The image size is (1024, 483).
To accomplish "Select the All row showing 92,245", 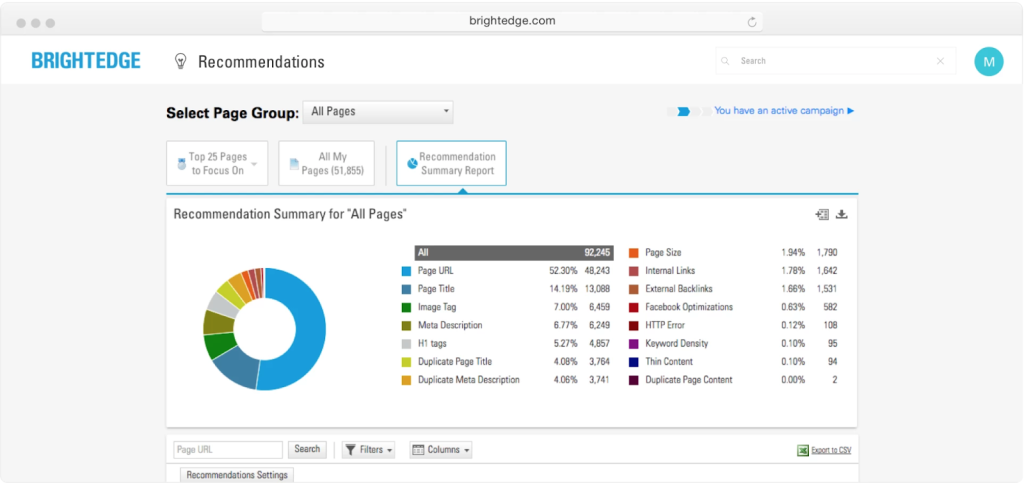I will [514, 253].
